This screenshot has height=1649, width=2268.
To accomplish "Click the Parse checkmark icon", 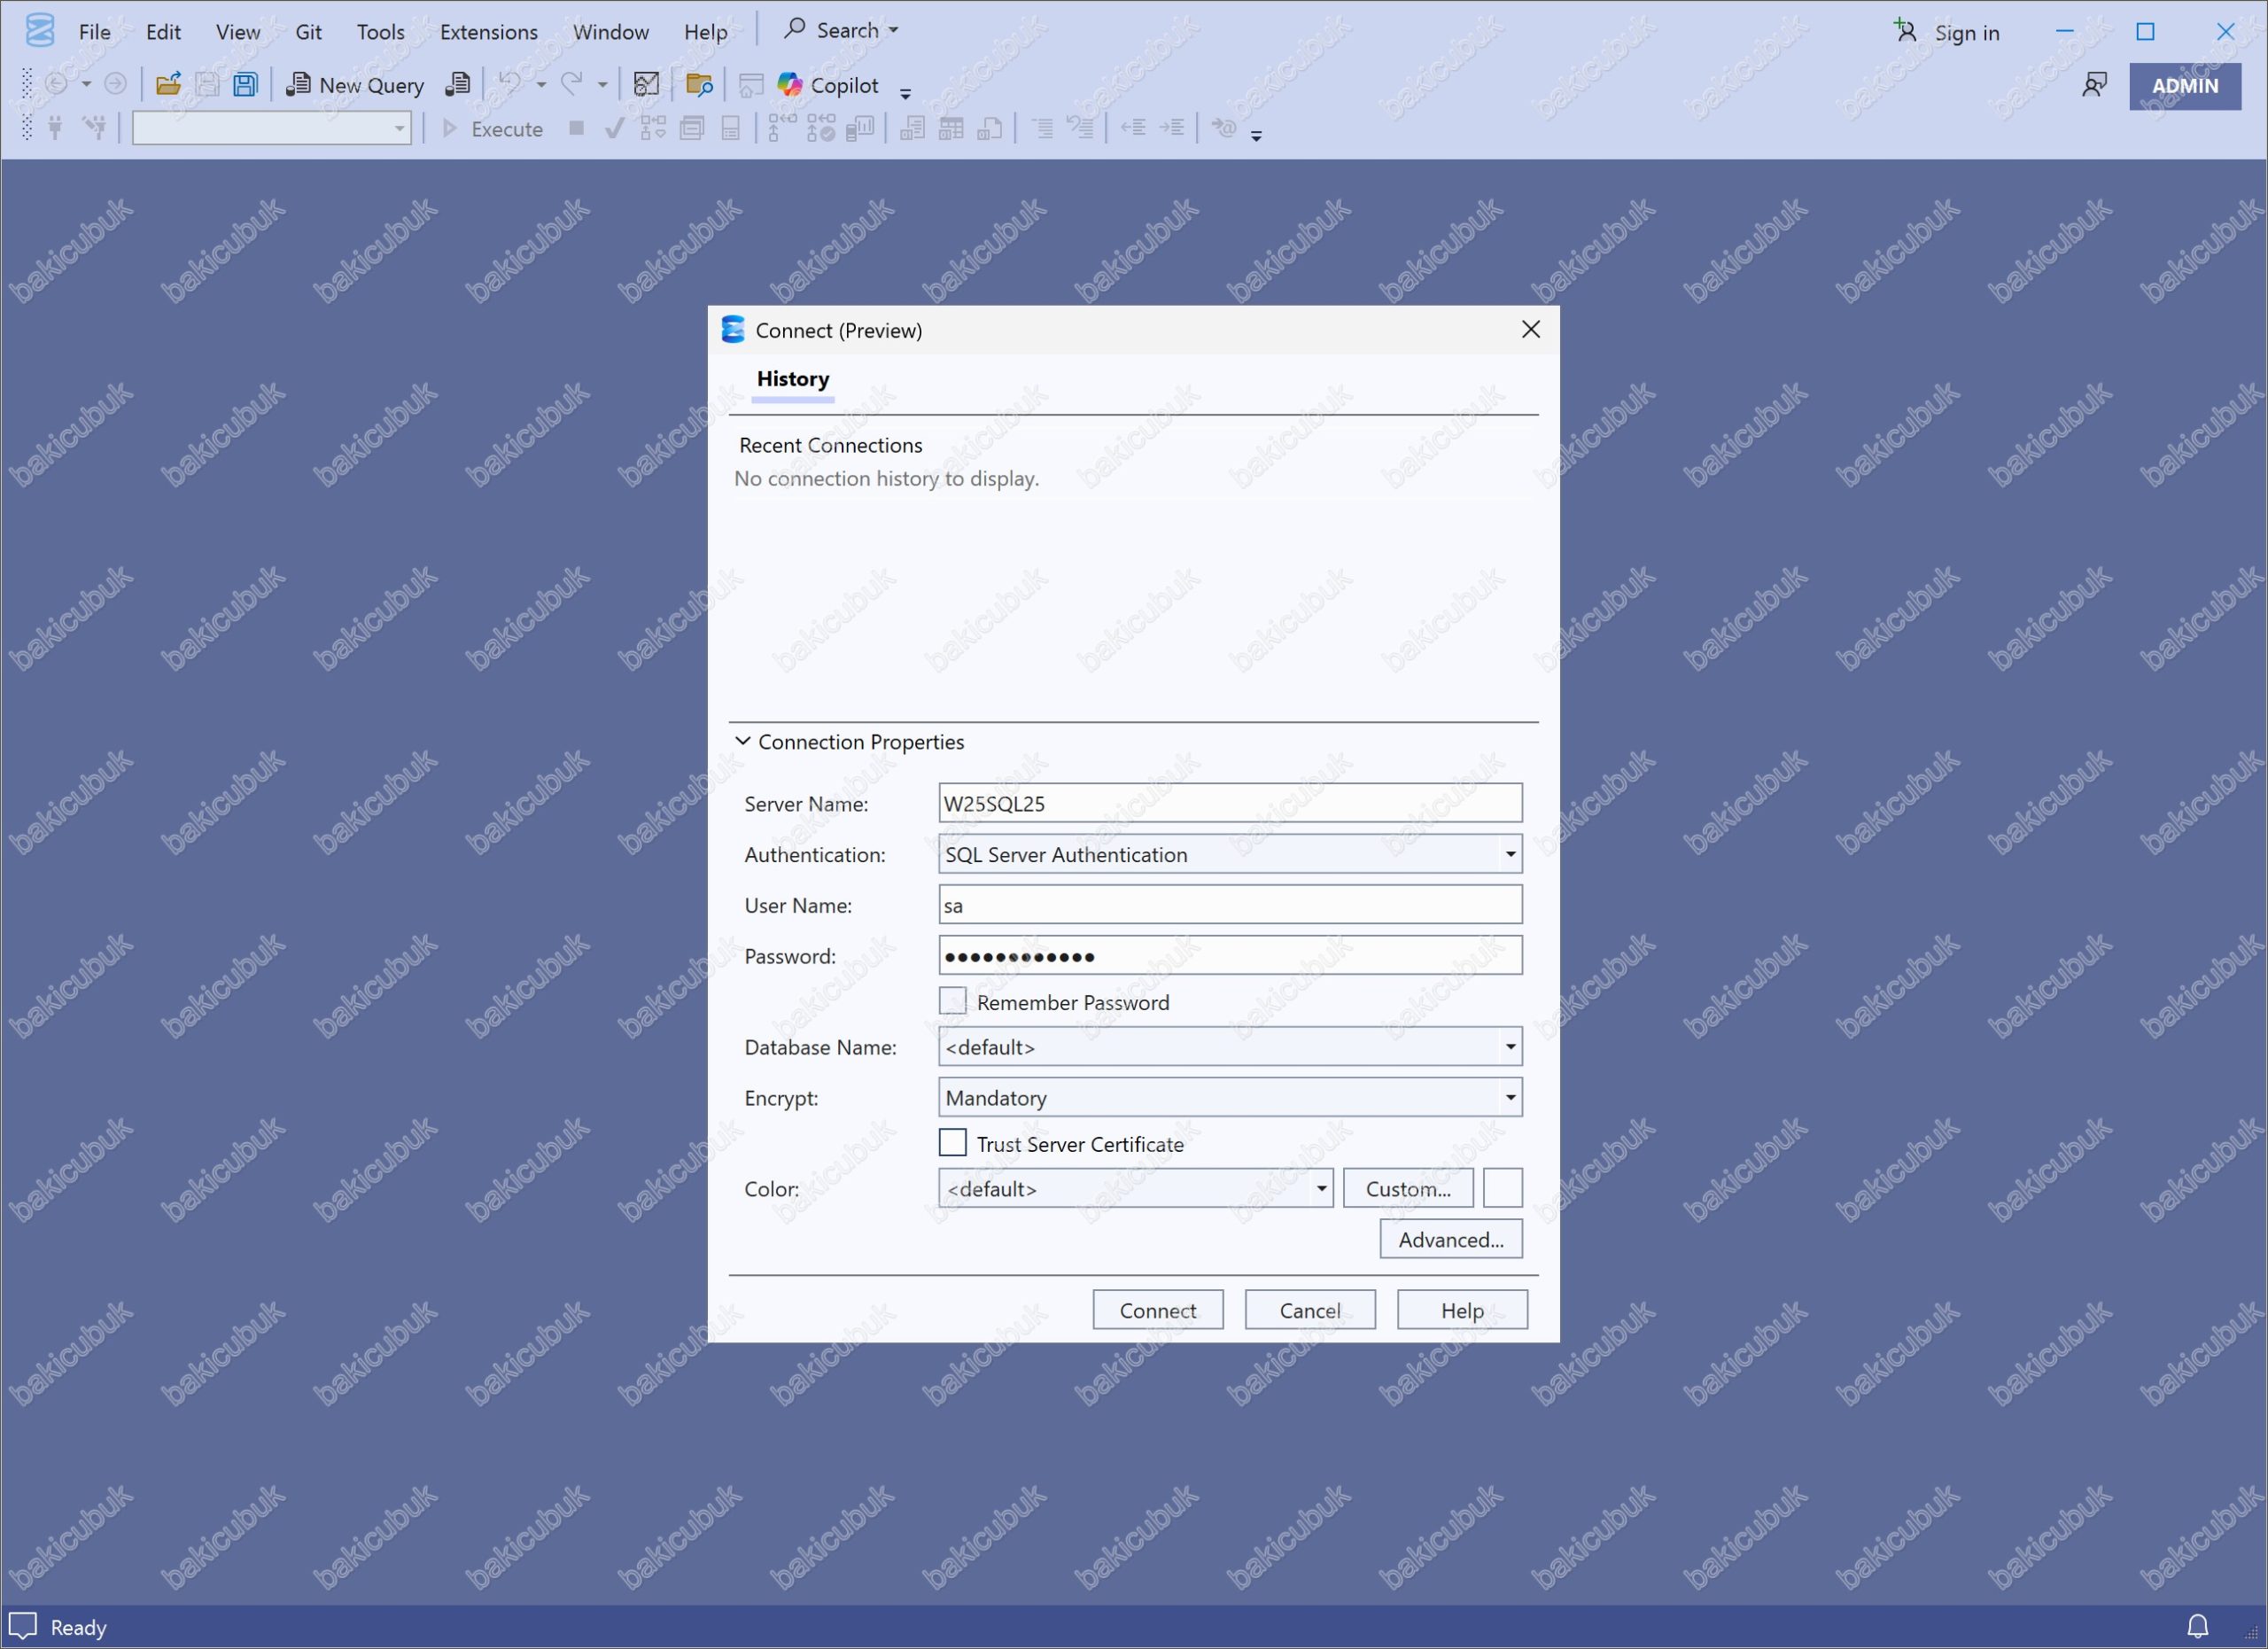I will coord(615,128).
